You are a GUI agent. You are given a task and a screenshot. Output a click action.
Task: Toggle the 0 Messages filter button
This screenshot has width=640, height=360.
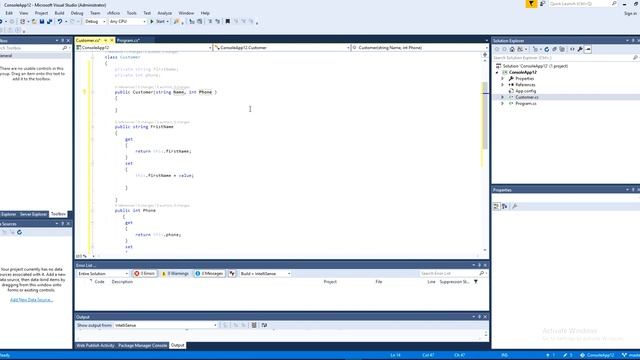(209, 273)
